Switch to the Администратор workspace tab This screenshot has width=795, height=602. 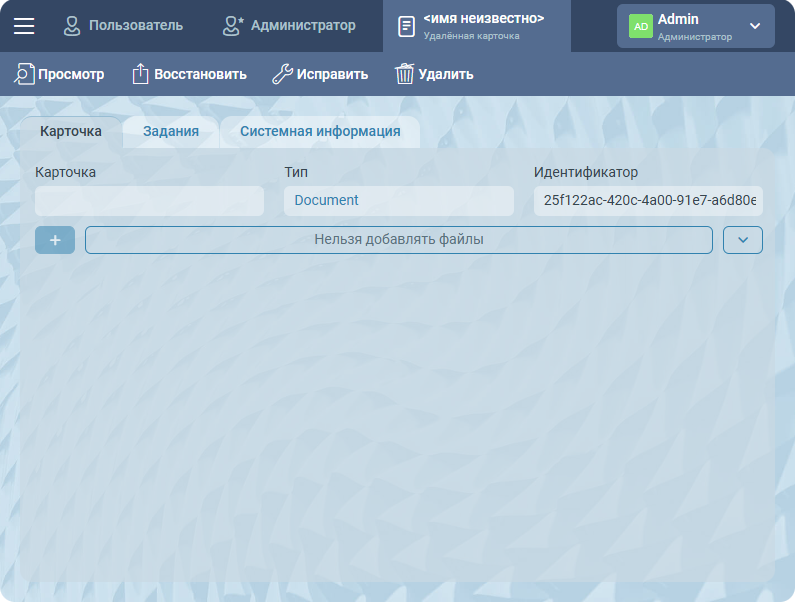[x=289, y=26]
